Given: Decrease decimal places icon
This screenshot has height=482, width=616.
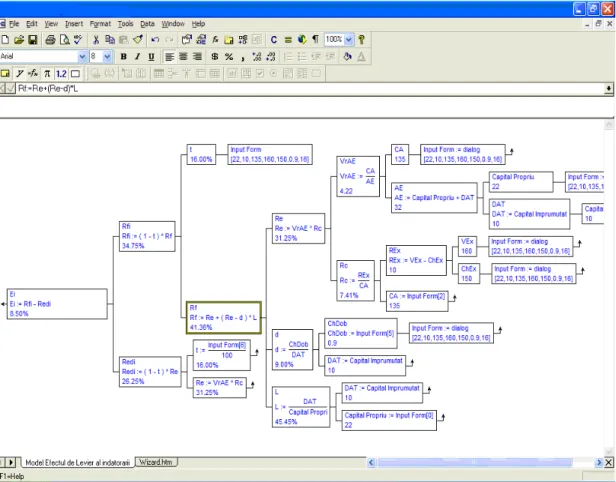Looking at the screenshot, I should pyautogui.click(x=271, y=57).
